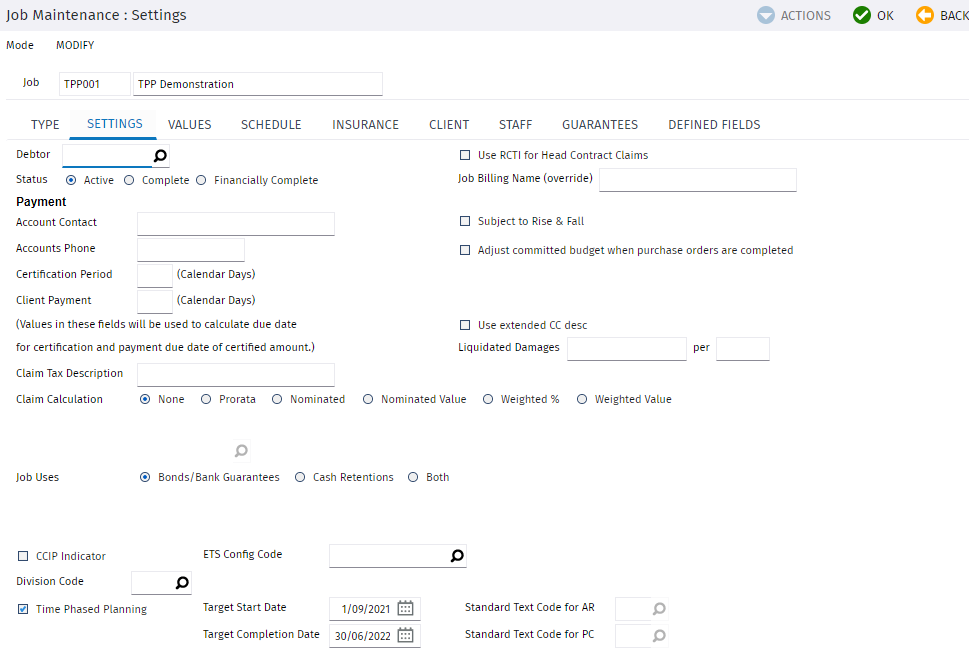This screenshot has height=652, width=969.
Task: Set Status to Complete
Action: tap(129, 180)
